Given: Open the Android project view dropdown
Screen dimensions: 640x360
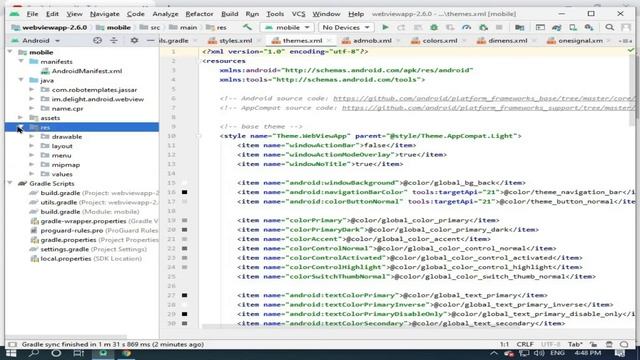Looking at the screenshot, I should (x=36, y=40).
